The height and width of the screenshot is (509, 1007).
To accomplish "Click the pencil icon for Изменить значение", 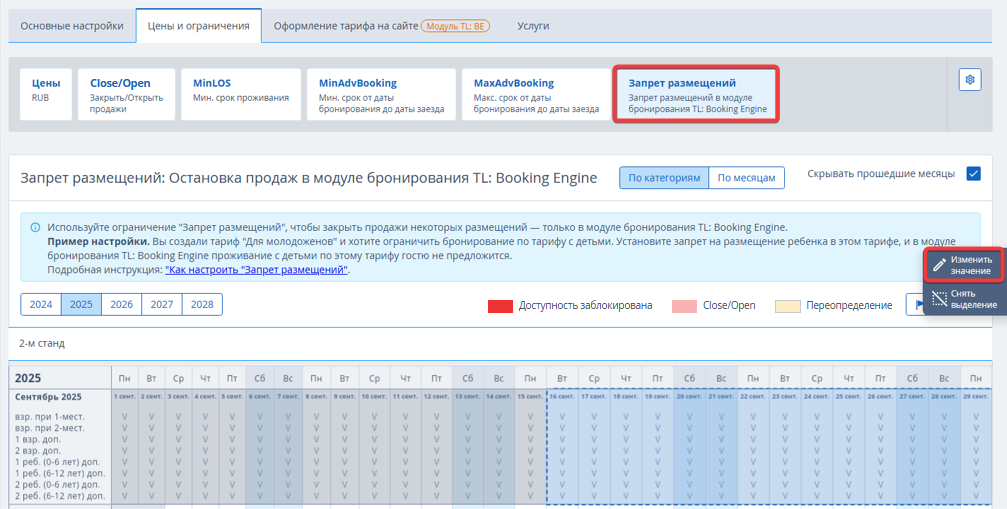I will click(x=938, y=265).
